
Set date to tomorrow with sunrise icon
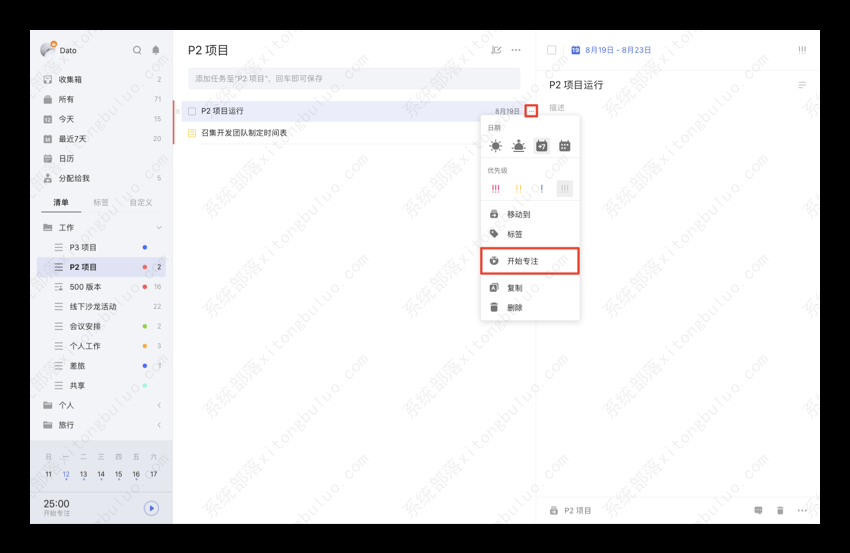519,146
